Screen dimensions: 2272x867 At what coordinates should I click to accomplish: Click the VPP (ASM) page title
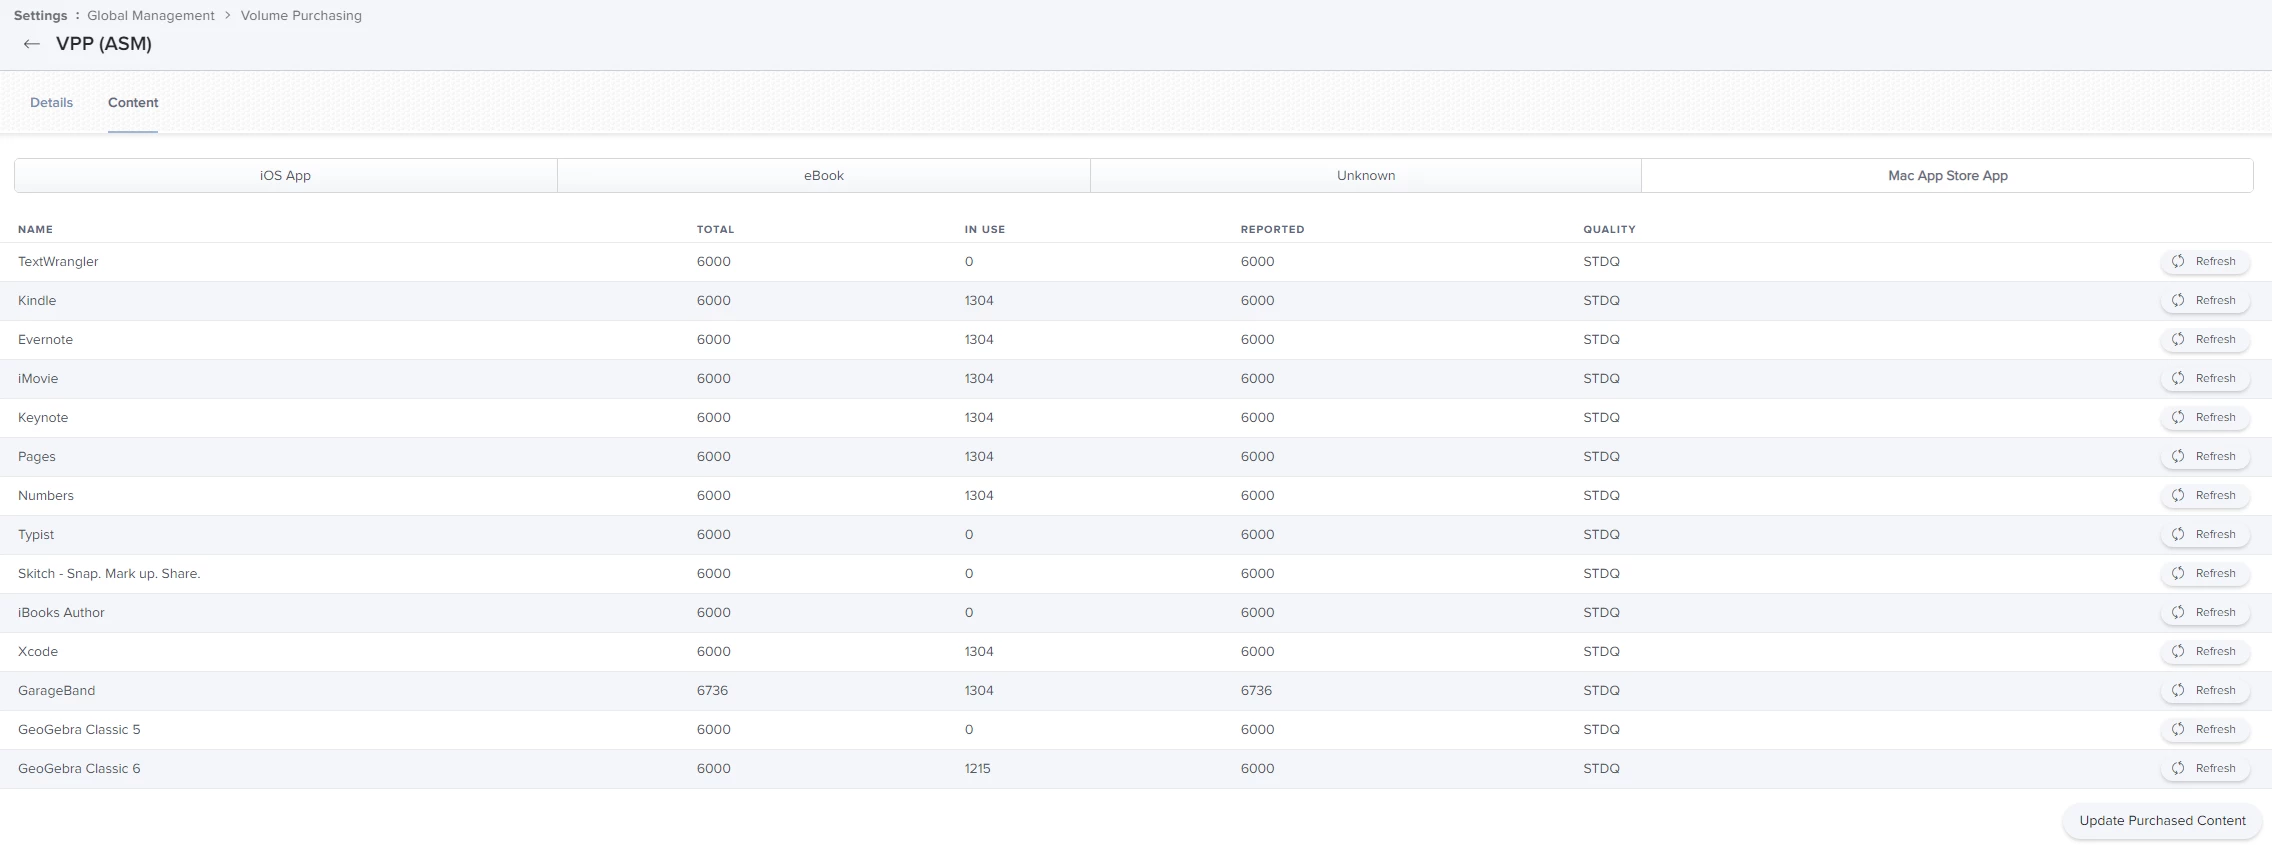(104, 44)
